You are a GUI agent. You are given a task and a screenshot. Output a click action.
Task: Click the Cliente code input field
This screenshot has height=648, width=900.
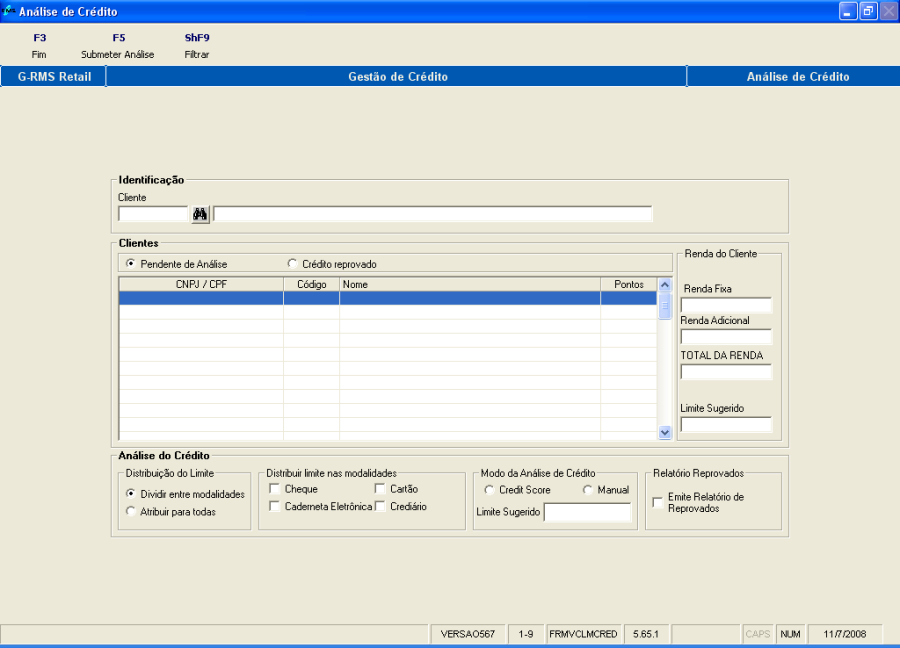tap(153, 214)
